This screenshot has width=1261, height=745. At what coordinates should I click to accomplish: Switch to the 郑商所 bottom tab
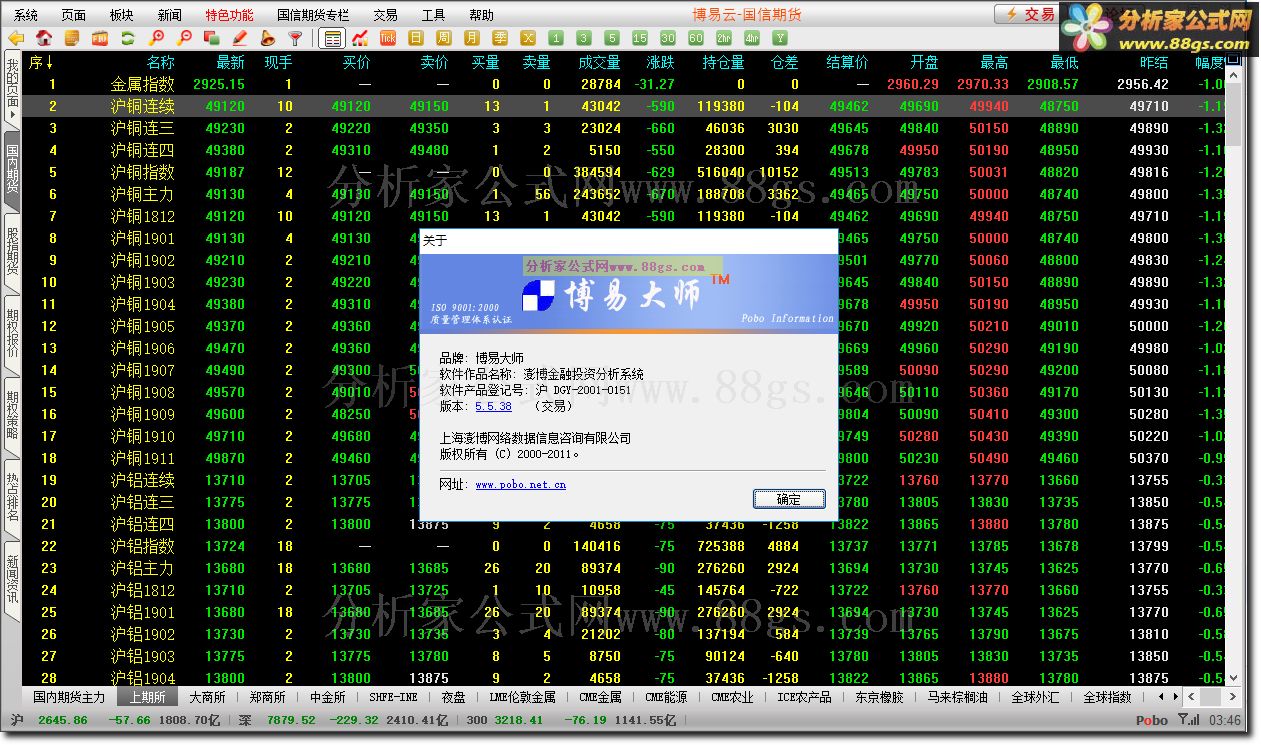coord(267,697)
